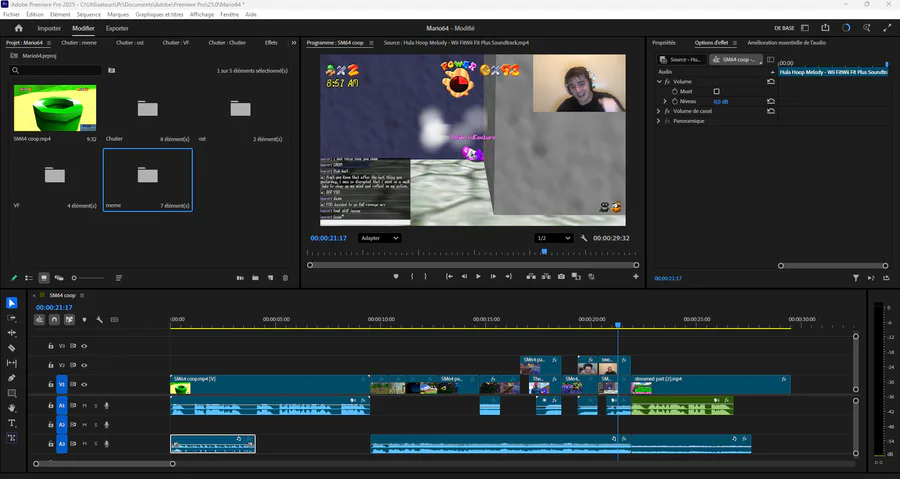Play the Program monitor video
This screenshot has height=479, width=900.
478,277
